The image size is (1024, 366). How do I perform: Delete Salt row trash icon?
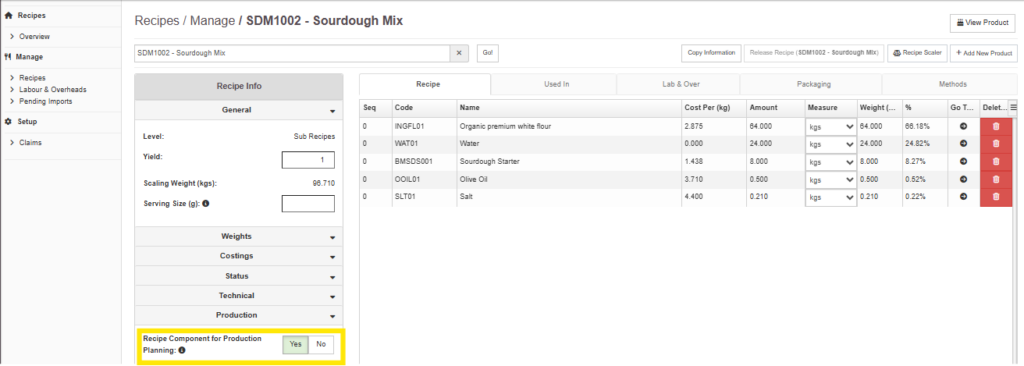click(x=996, y=196)
